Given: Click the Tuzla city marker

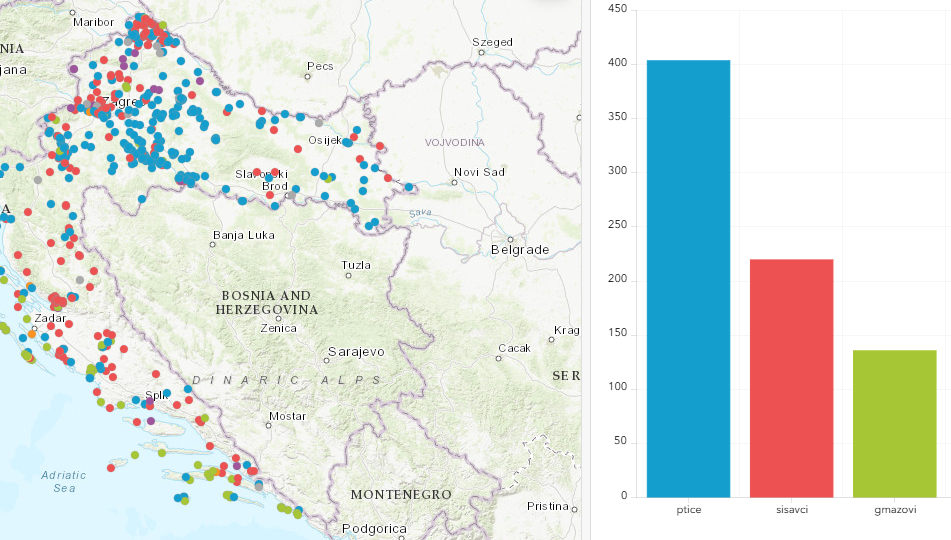Looking at the screenshot, I should coord(349,277).
